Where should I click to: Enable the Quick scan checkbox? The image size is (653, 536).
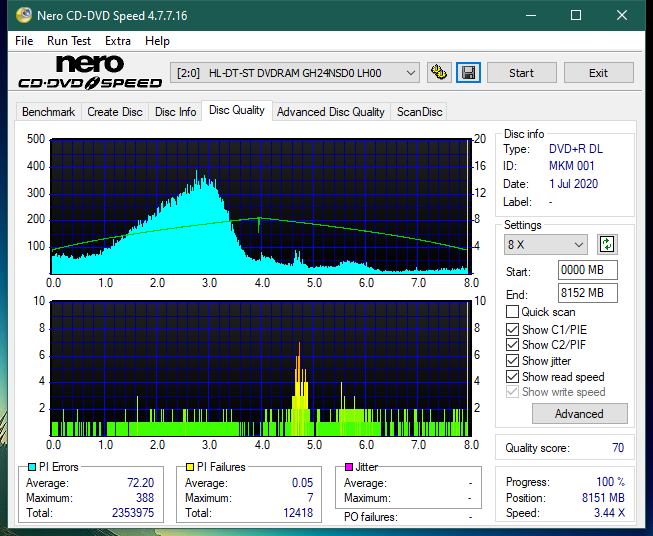(512, 312)
